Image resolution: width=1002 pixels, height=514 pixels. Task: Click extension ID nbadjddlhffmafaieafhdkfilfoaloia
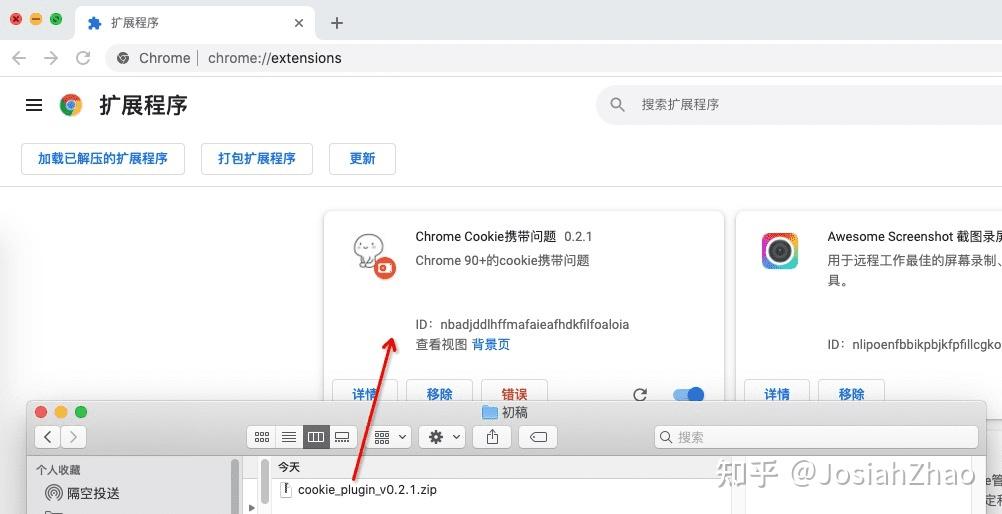[534, 324]
